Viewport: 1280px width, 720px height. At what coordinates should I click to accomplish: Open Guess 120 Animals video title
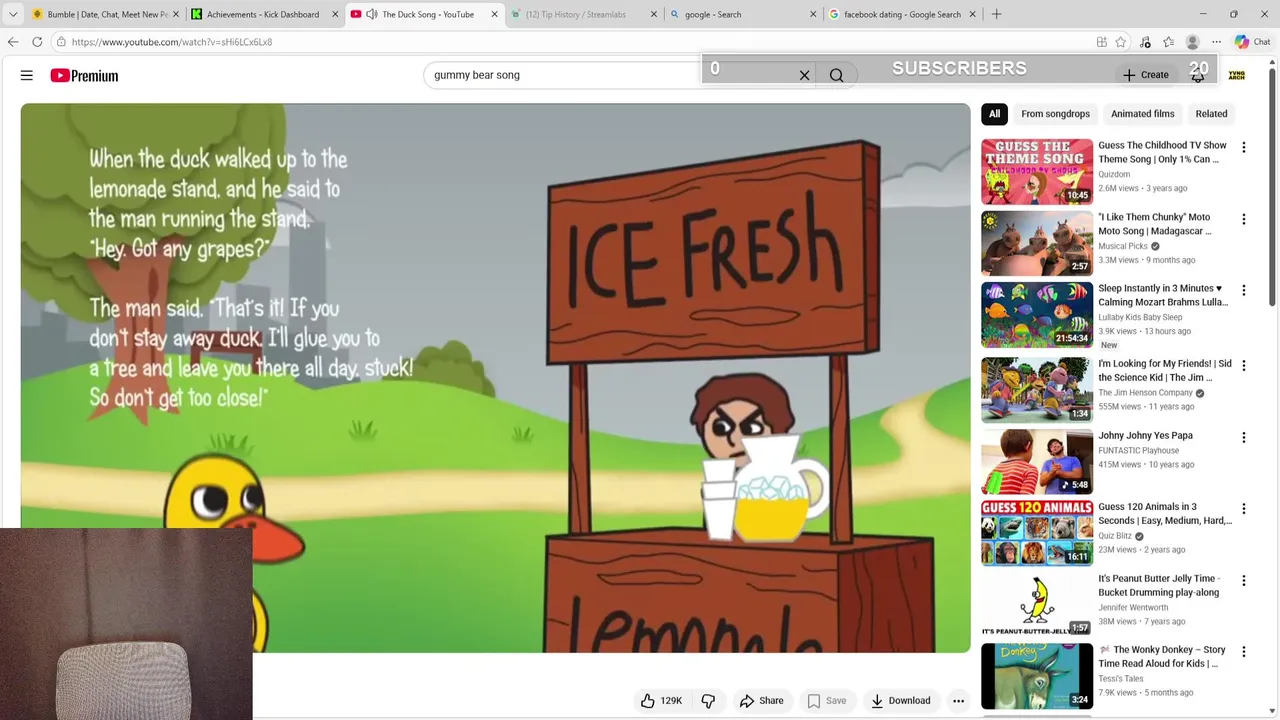point(1165,514)
